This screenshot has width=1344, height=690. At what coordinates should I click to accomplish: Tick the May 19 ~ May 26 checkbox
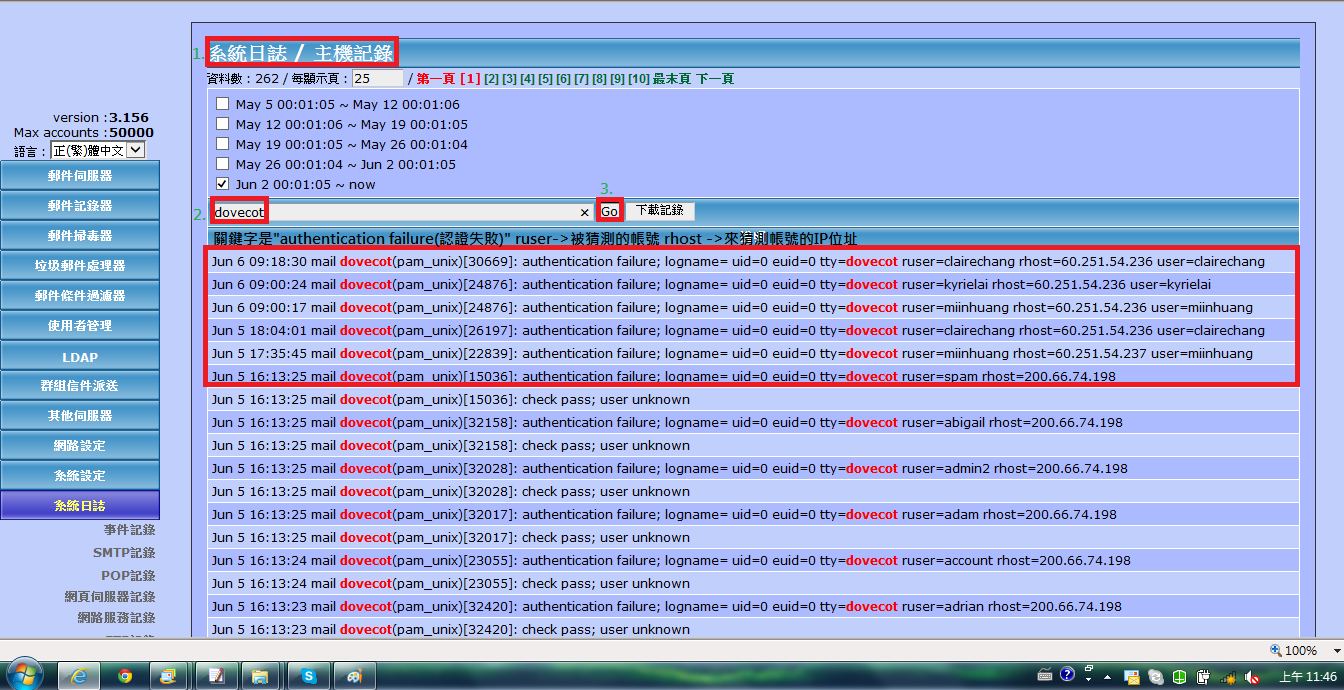(x=223, y=144)
